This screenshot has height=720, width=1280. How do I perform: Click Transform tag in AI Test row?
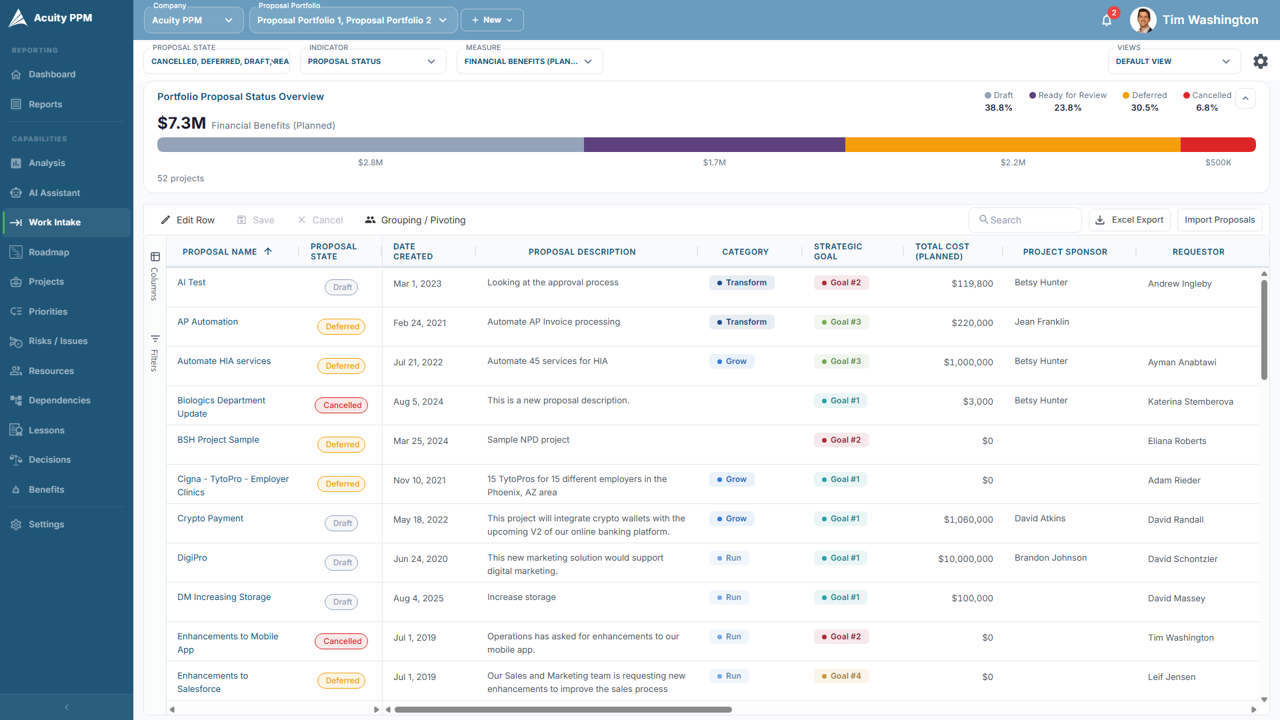[742, 283]
